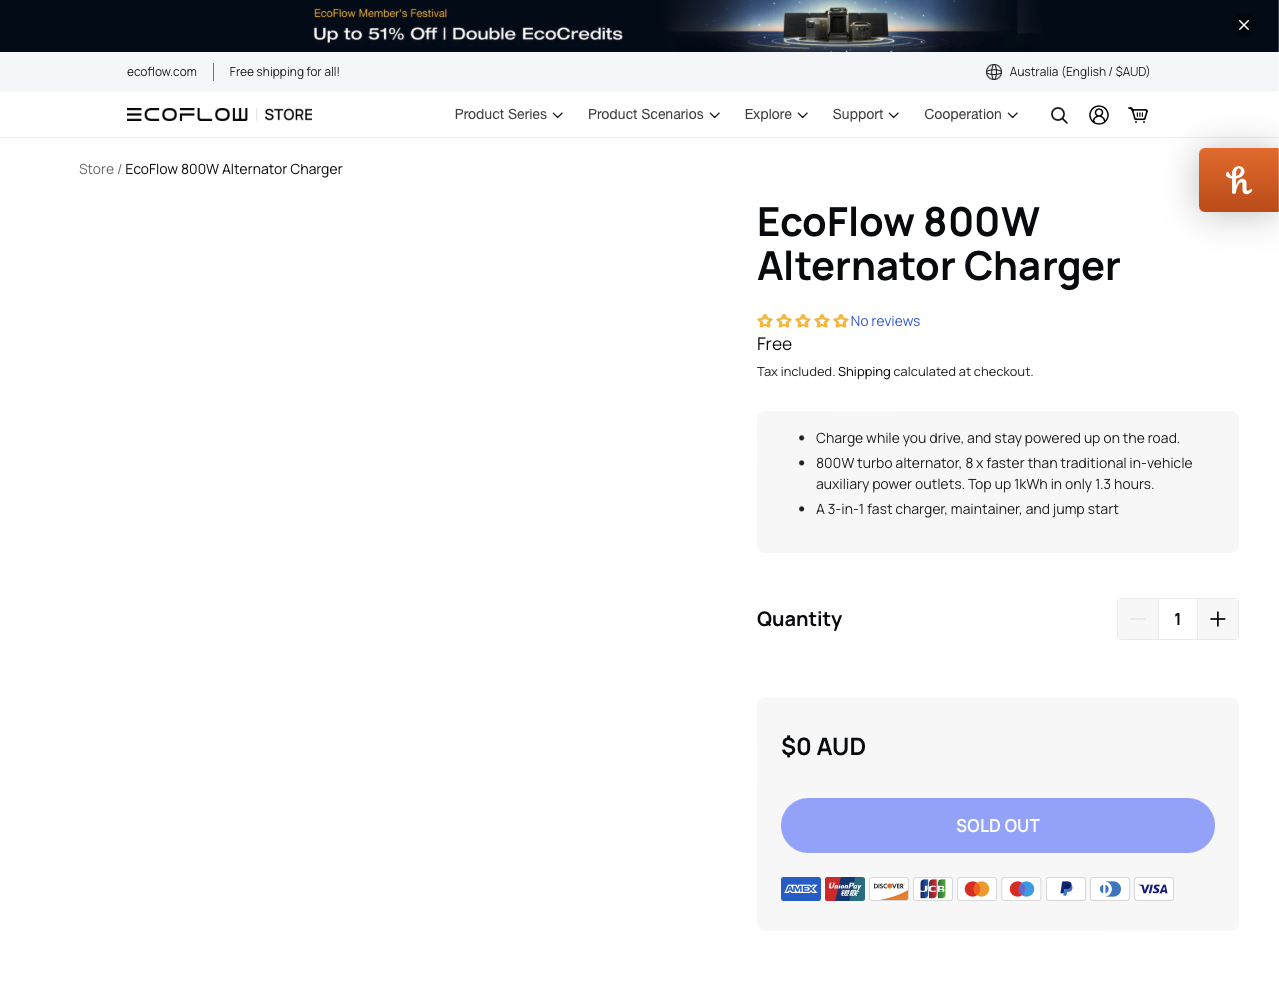Image resolution: width=1279 pixels, height=981 pixels.
Task: Click the Maestro payment icon
Action: point(1021,889)
